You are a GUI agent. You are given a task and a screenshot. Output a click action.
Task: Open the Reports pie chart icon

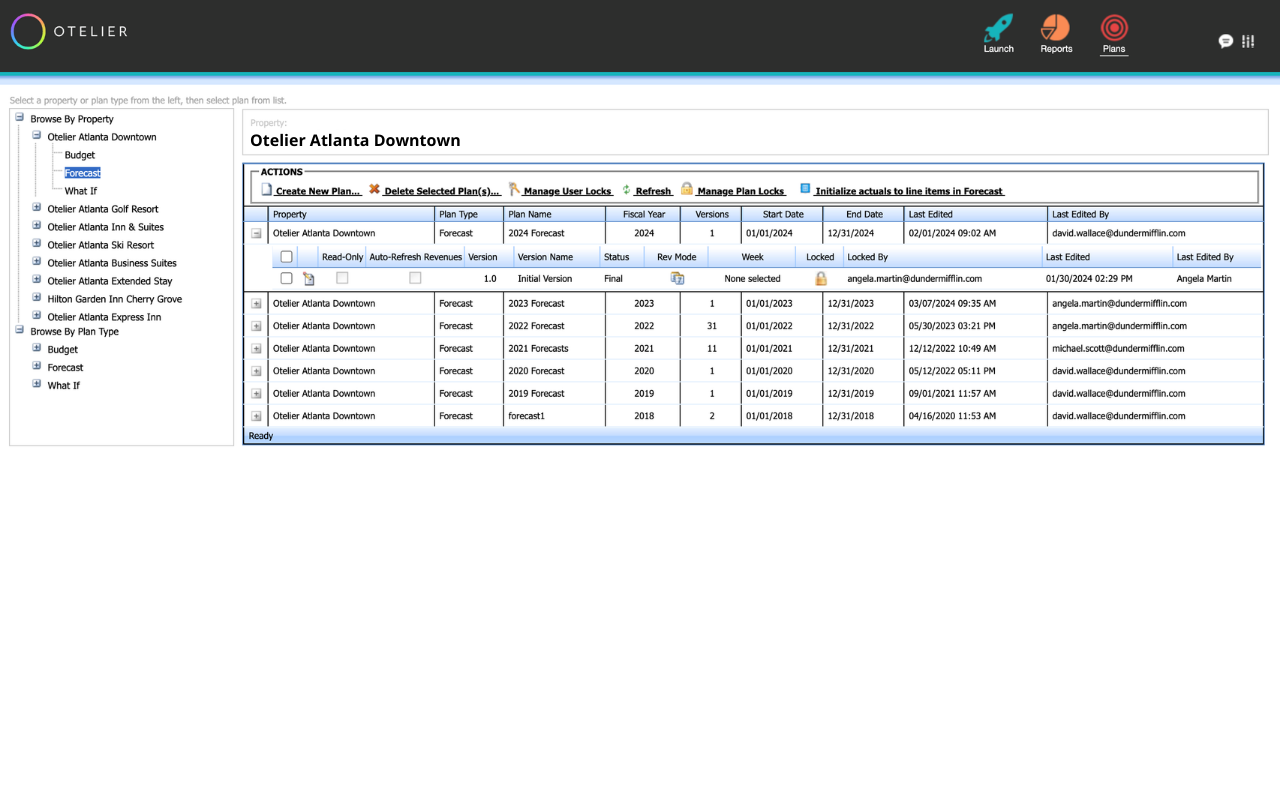(x=1055, y=28)
